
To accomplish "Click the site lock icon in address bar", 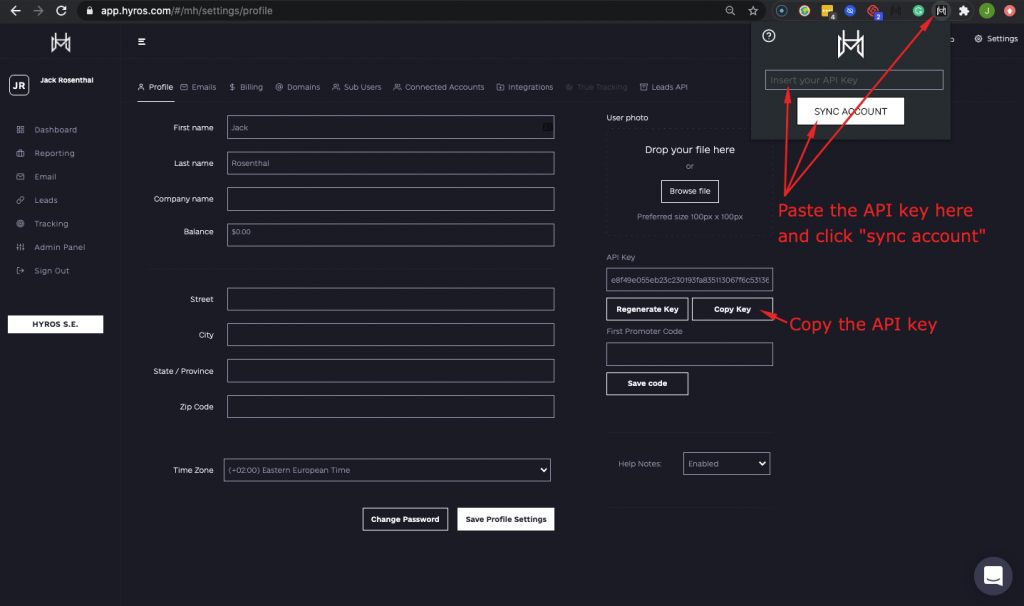I will click(x=89, y=10).
